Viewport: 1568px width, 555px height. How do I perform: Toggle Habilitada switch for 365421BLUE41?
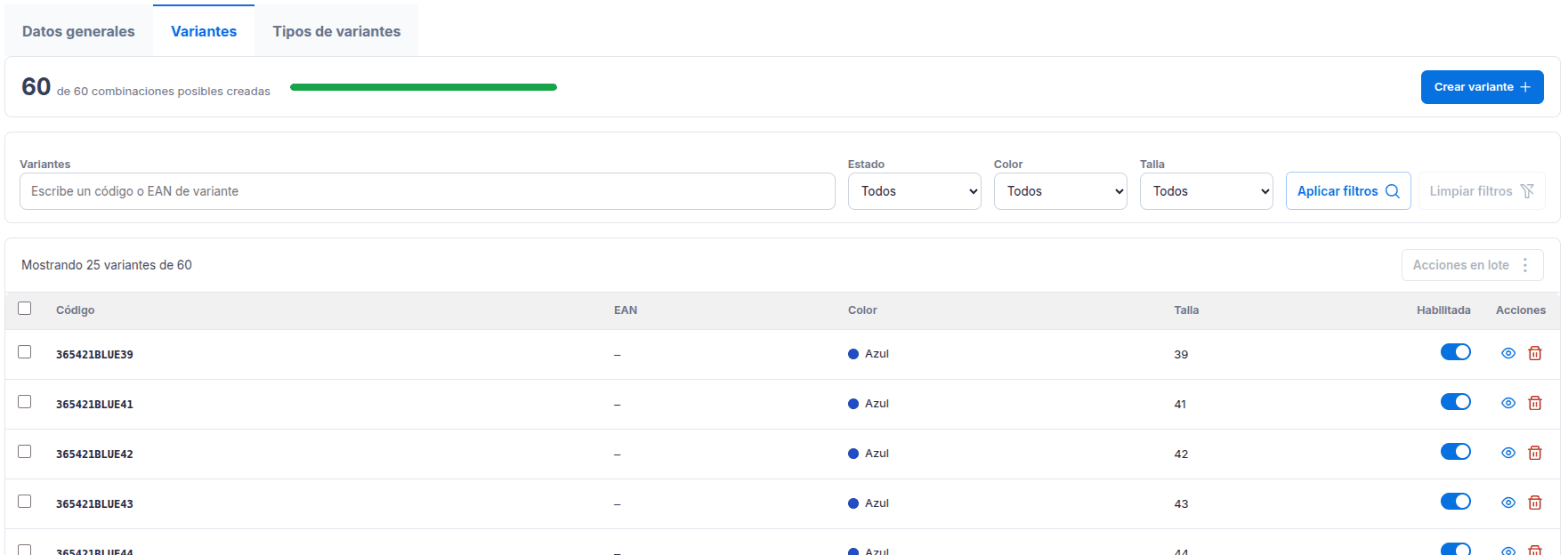(x=1455, y=402)
